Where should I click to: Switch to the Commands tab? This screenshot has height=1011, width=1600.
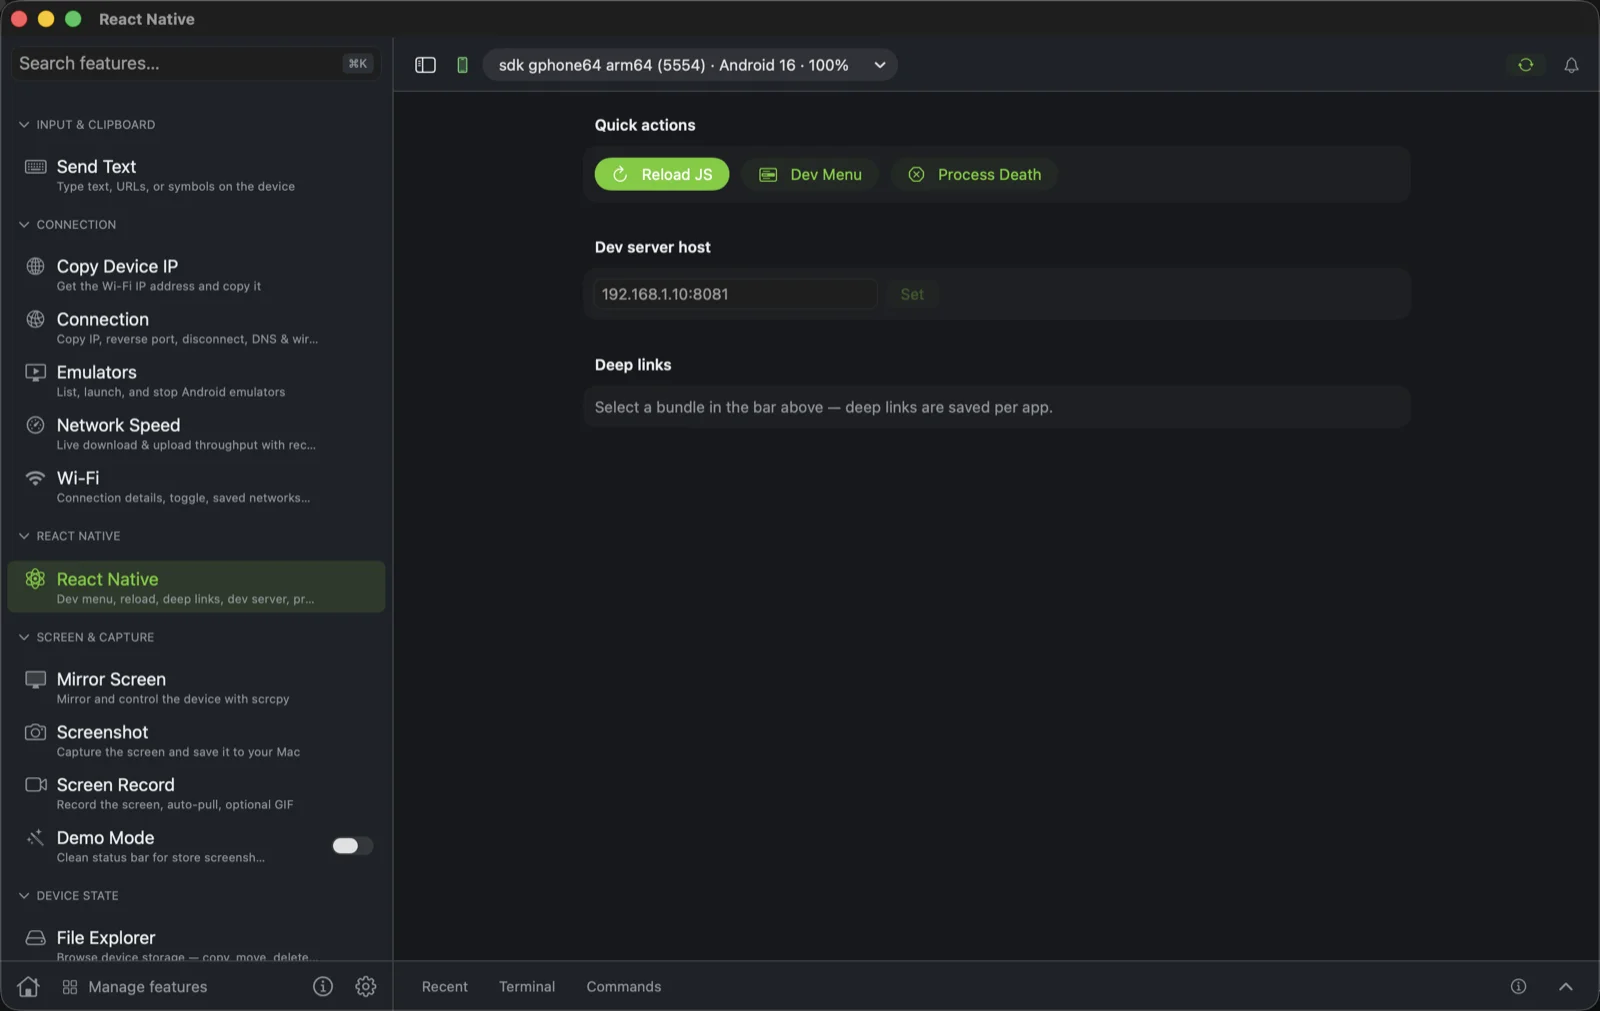pyautogui.click(x=624, y=987)
